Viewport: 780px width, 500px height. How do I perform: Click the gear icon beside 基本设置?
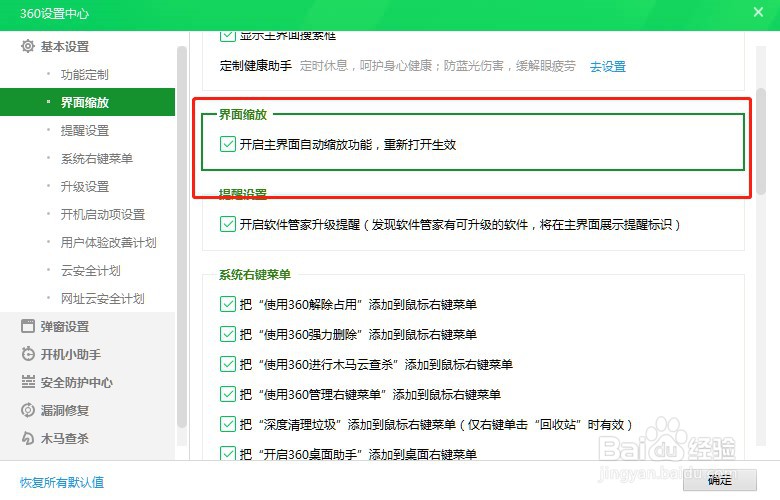pyautogui.click(x=28, y=46)
